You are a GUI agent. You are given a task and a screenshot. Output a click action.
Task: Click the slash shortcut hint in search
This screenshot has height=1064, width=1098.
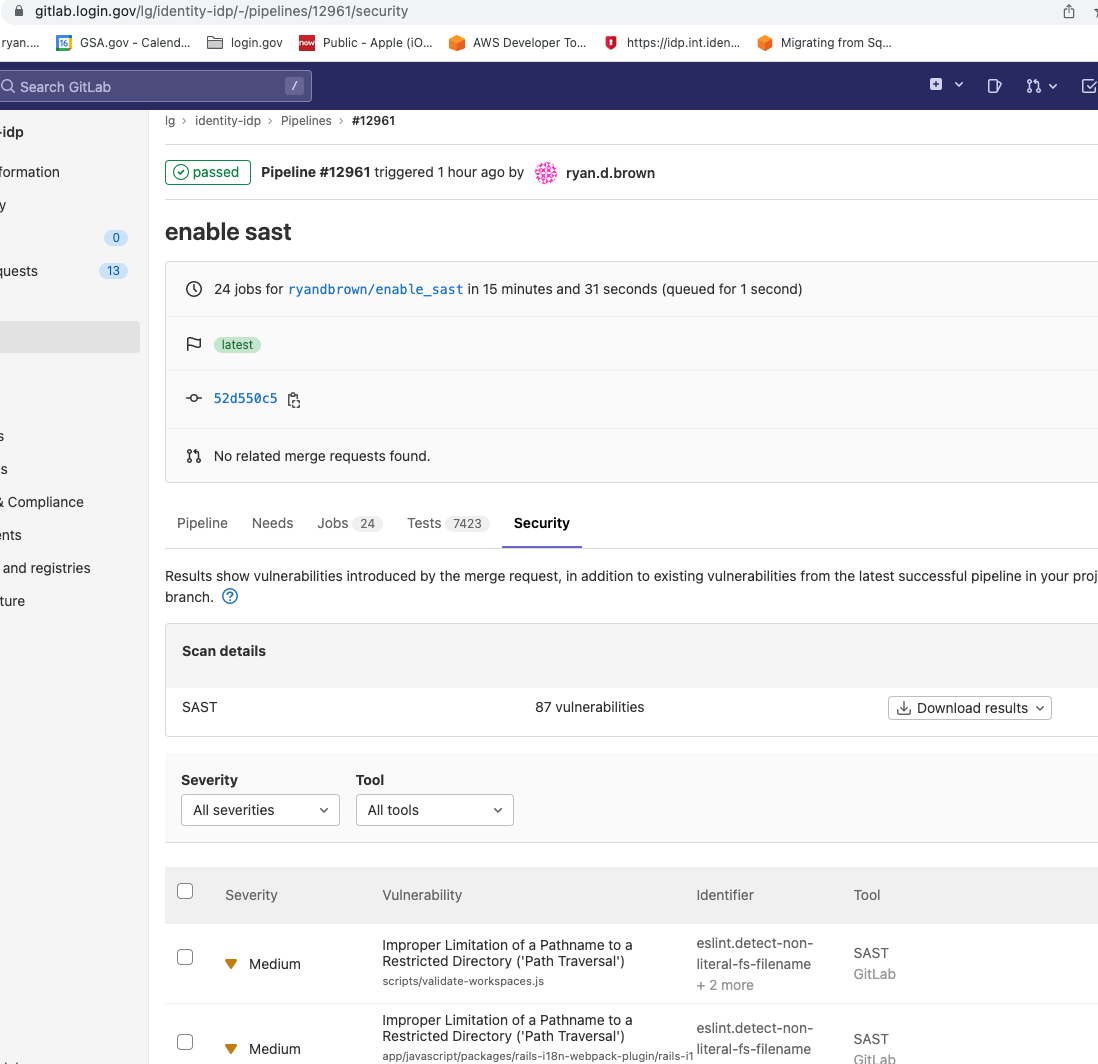tap(294, 85)
